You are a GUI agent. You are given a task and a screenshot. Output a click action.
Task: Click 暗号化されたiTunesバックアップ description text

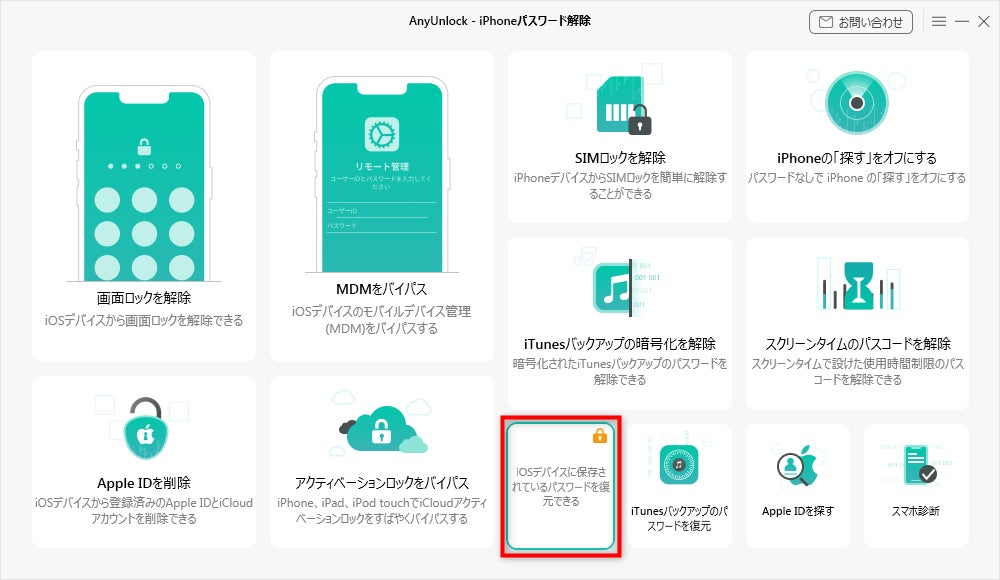pos(620,371)
